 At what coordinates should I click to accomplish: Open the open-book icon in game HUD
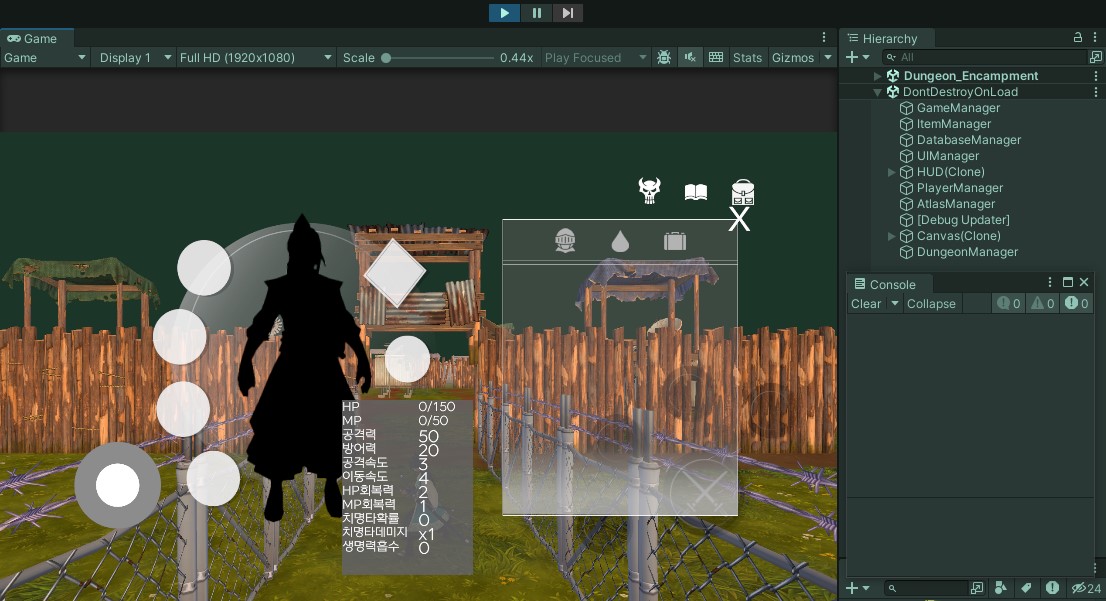695,192
